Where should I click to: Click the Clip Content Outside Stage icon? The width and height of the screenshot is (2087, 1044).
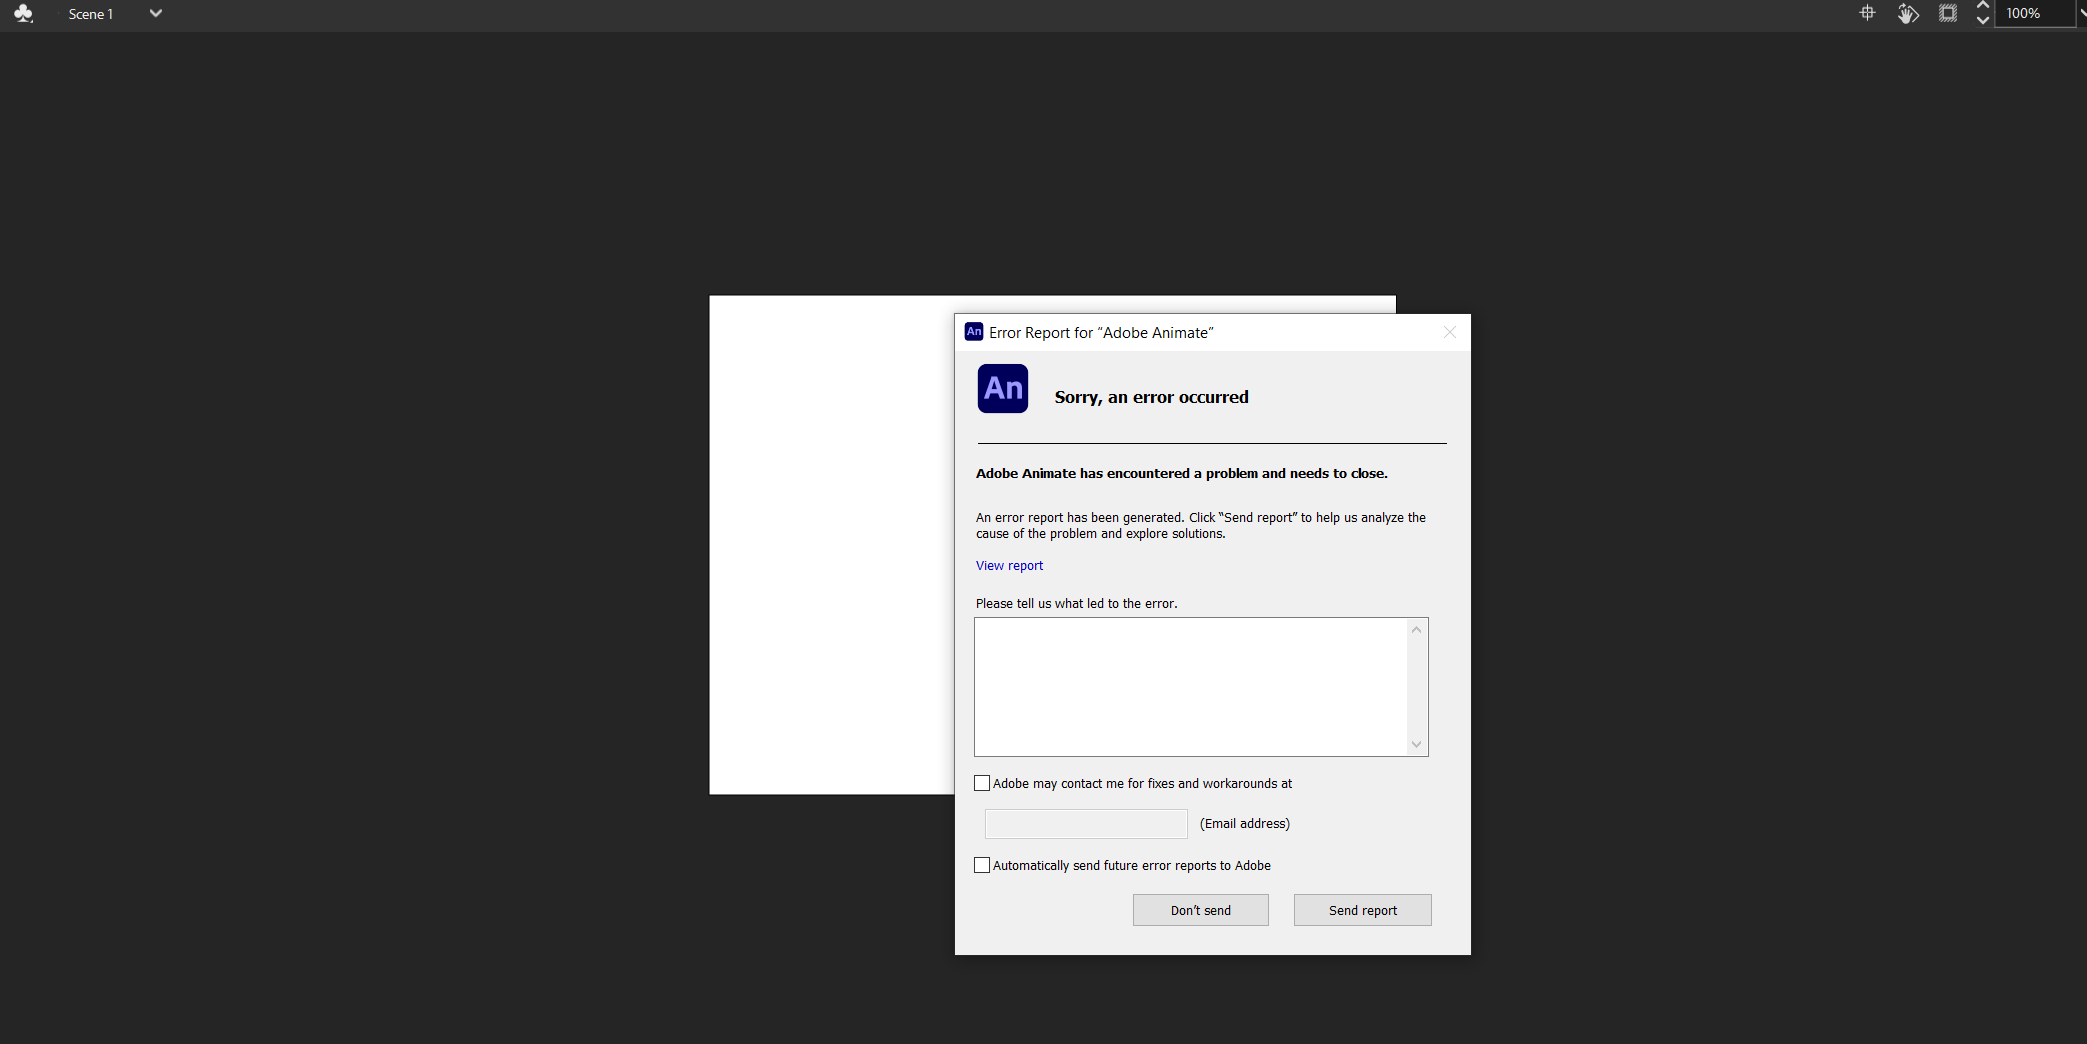(1948, 13)
